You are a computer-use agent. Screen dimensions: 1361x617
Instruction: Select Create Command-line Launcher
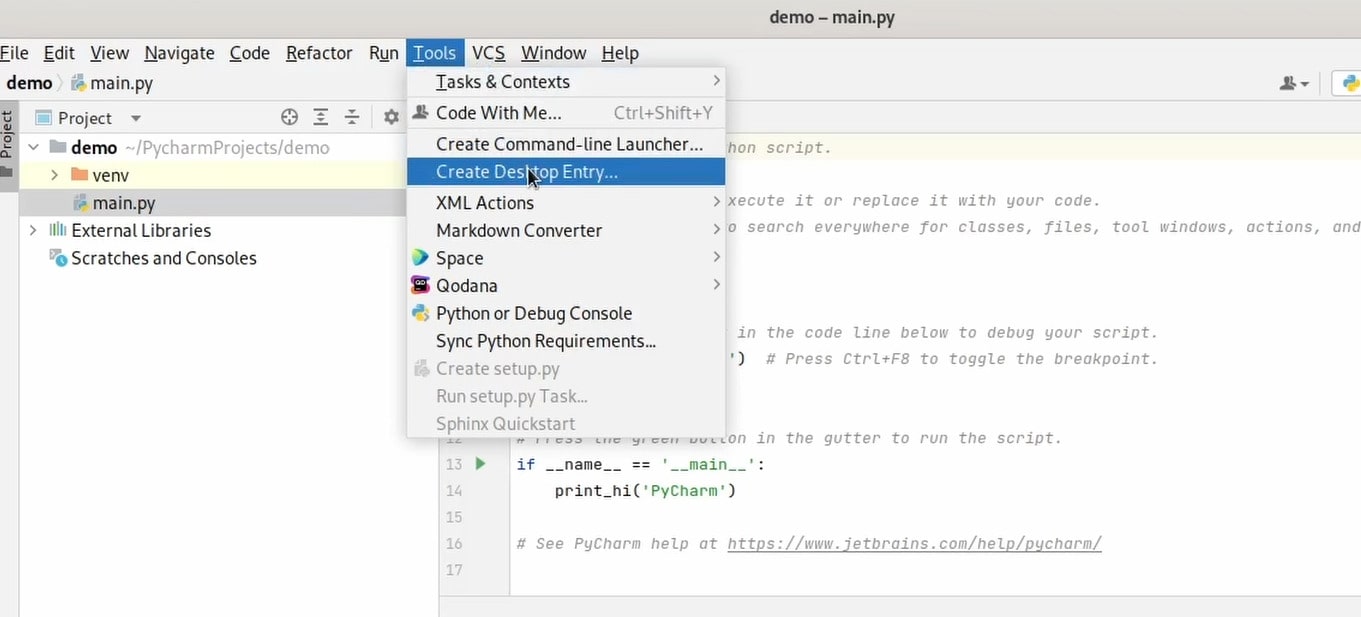tap(566, 144)
